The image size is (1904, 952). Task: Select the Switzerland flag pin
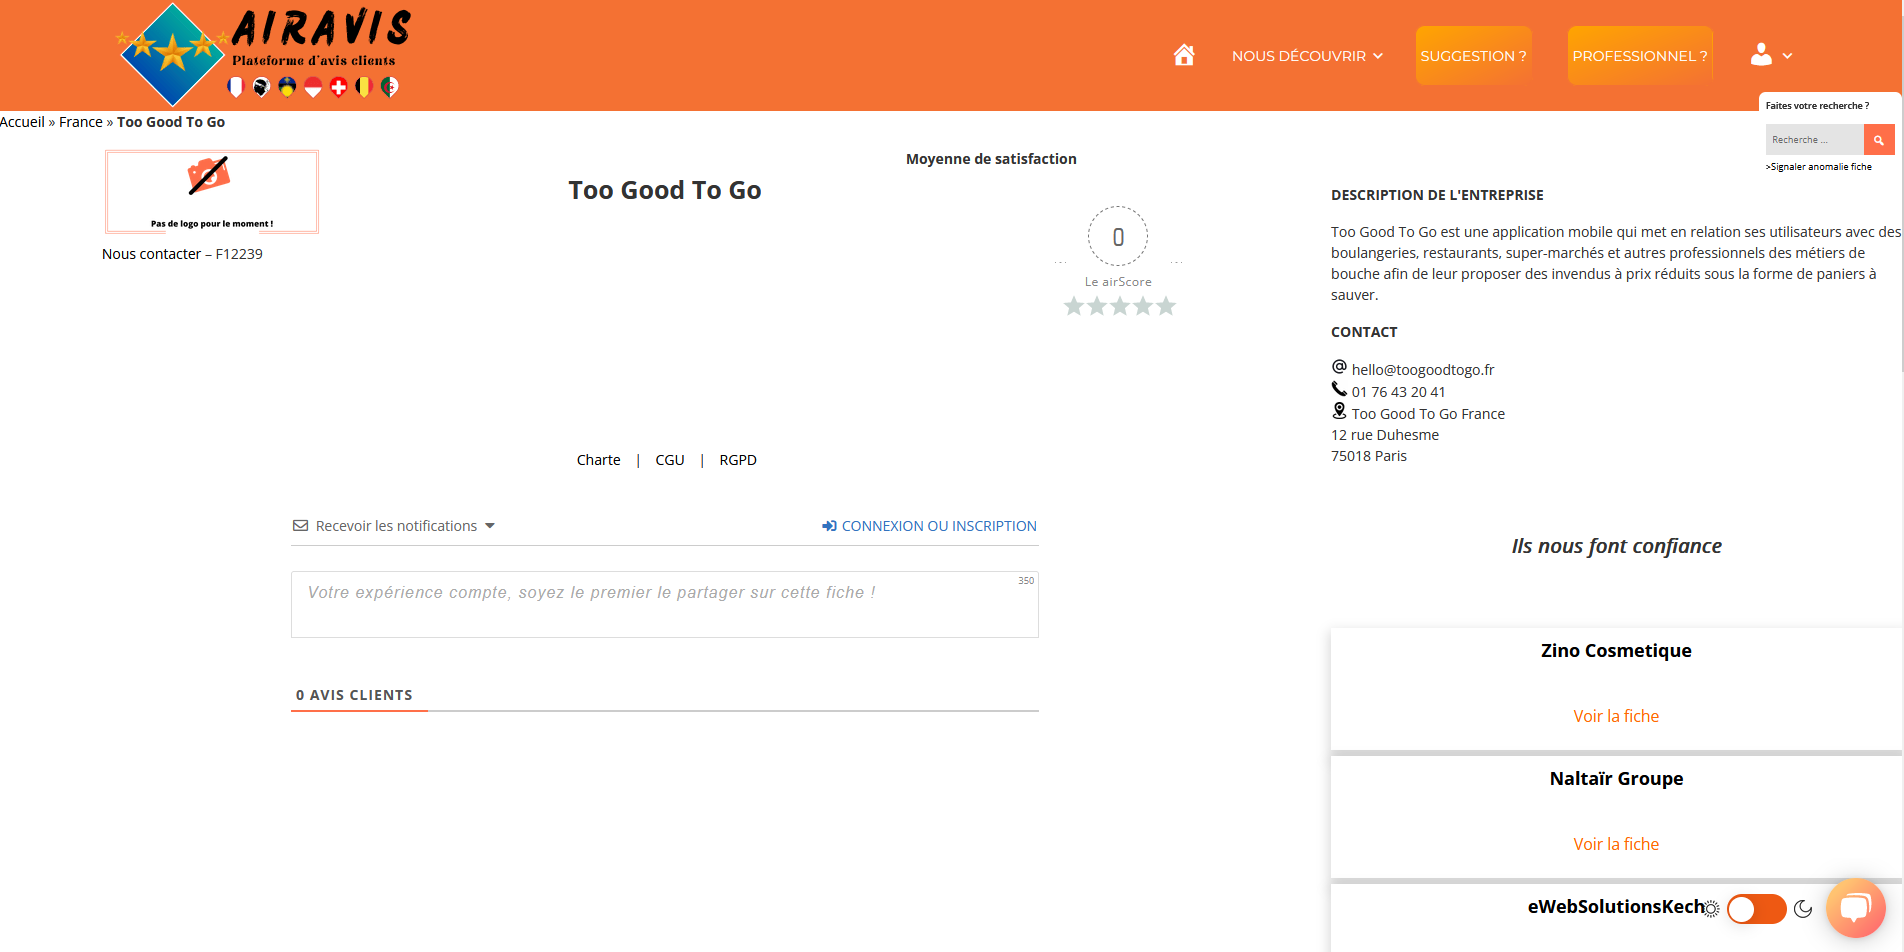339,87
